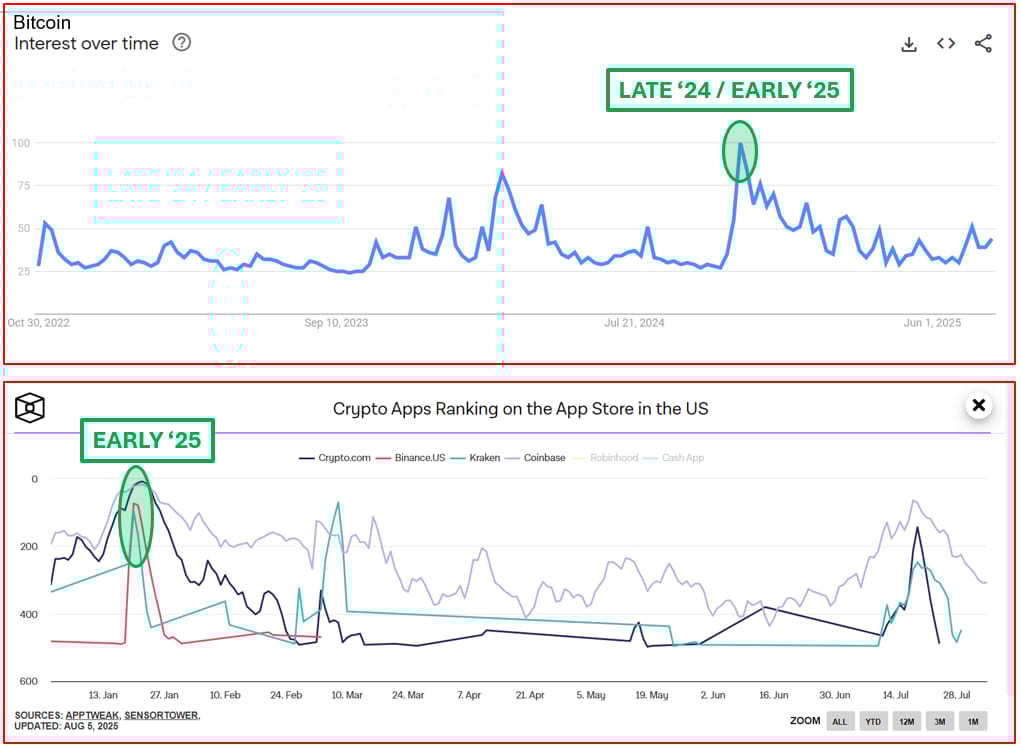Select the 1M zoom range
The height and width of the screenshot is (748, 1021).
point(973,721)
